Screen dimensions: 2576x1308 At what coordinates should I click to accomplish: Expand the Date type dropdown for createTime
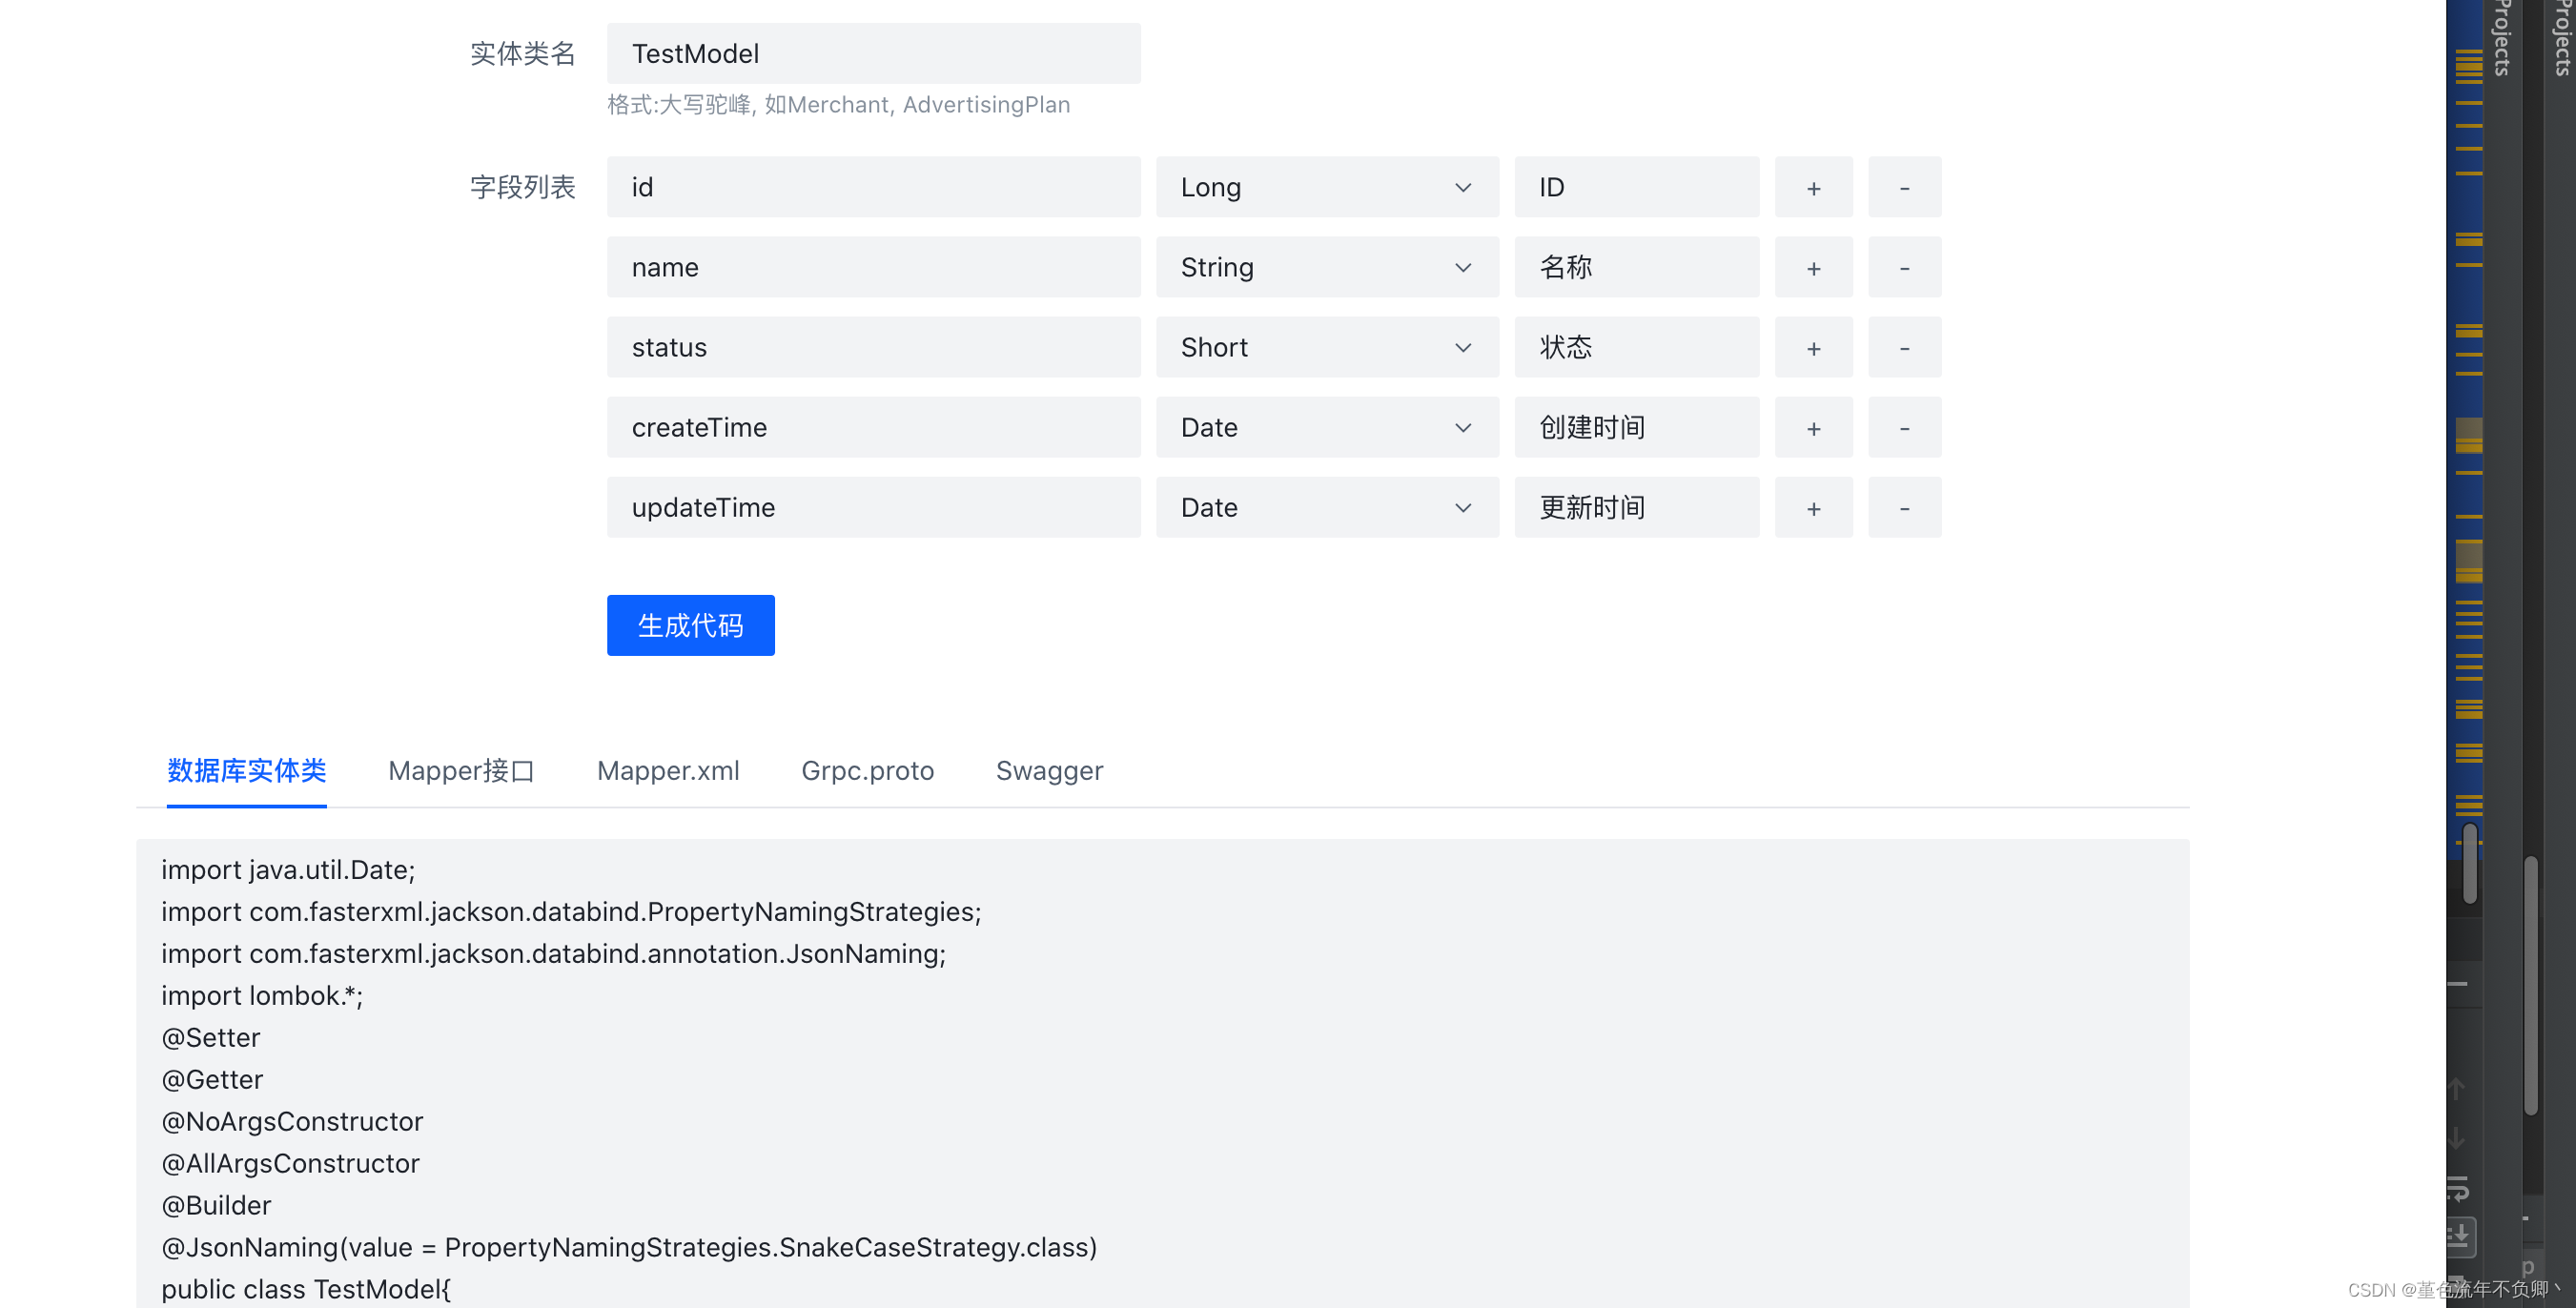coord(1326,427)
